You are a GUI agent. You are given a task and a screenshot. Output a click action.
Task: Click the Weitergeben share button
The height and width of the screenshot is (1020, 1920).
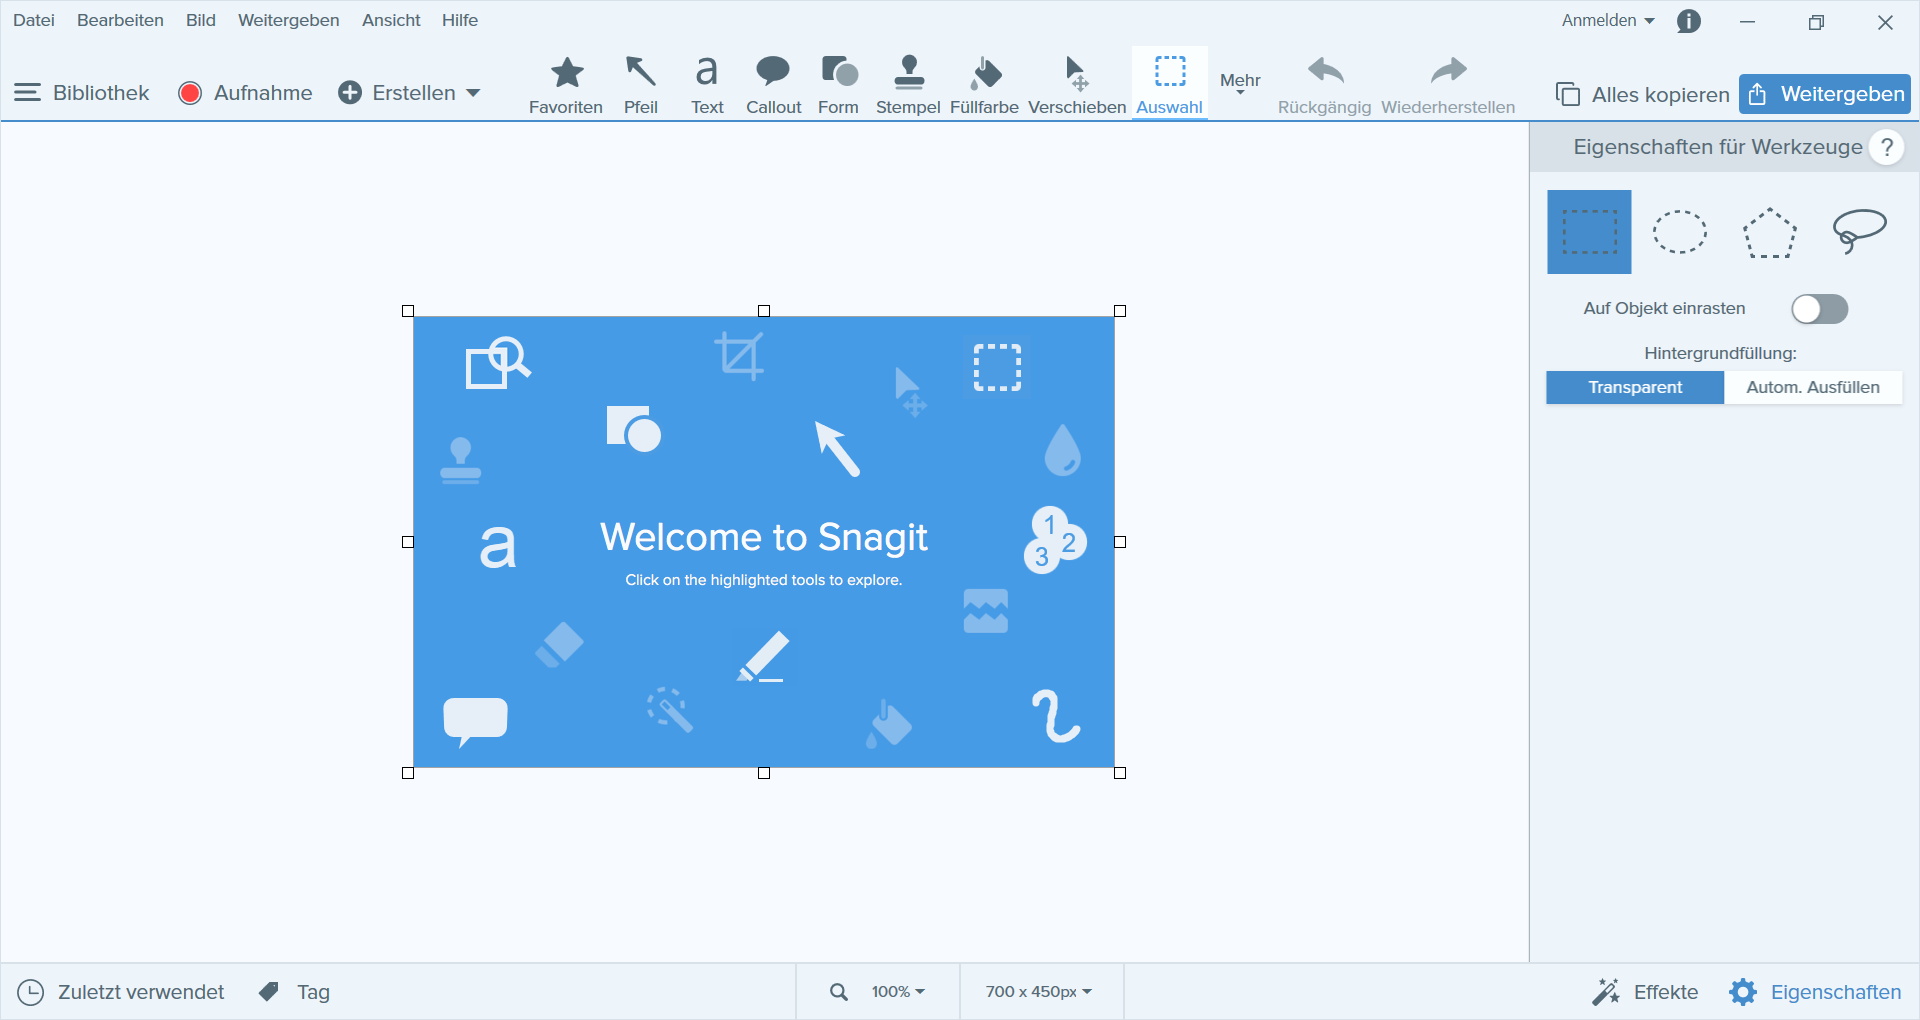point(1824,94)
